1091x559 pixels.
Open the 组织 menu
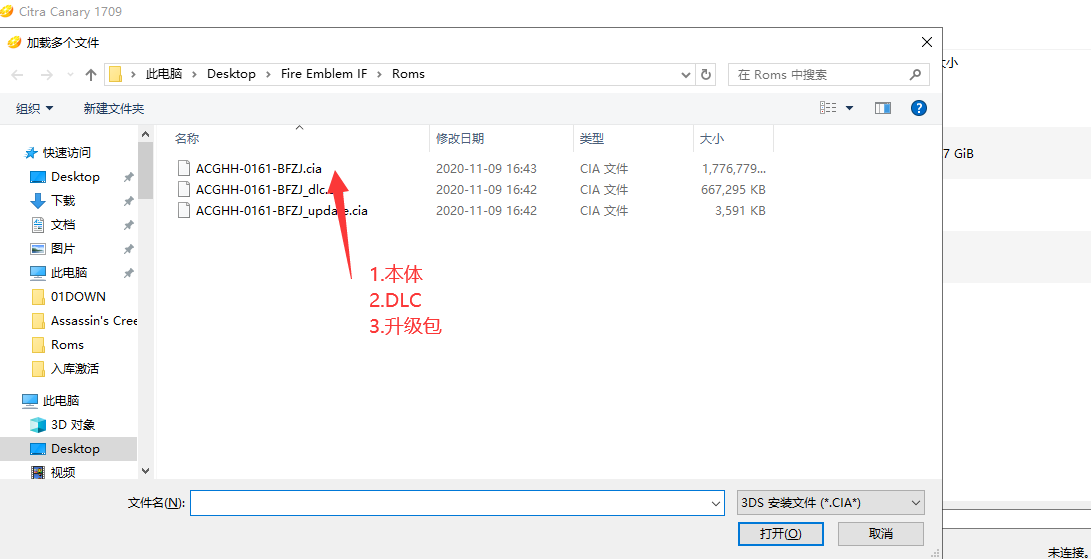click(x=35, y=108)
